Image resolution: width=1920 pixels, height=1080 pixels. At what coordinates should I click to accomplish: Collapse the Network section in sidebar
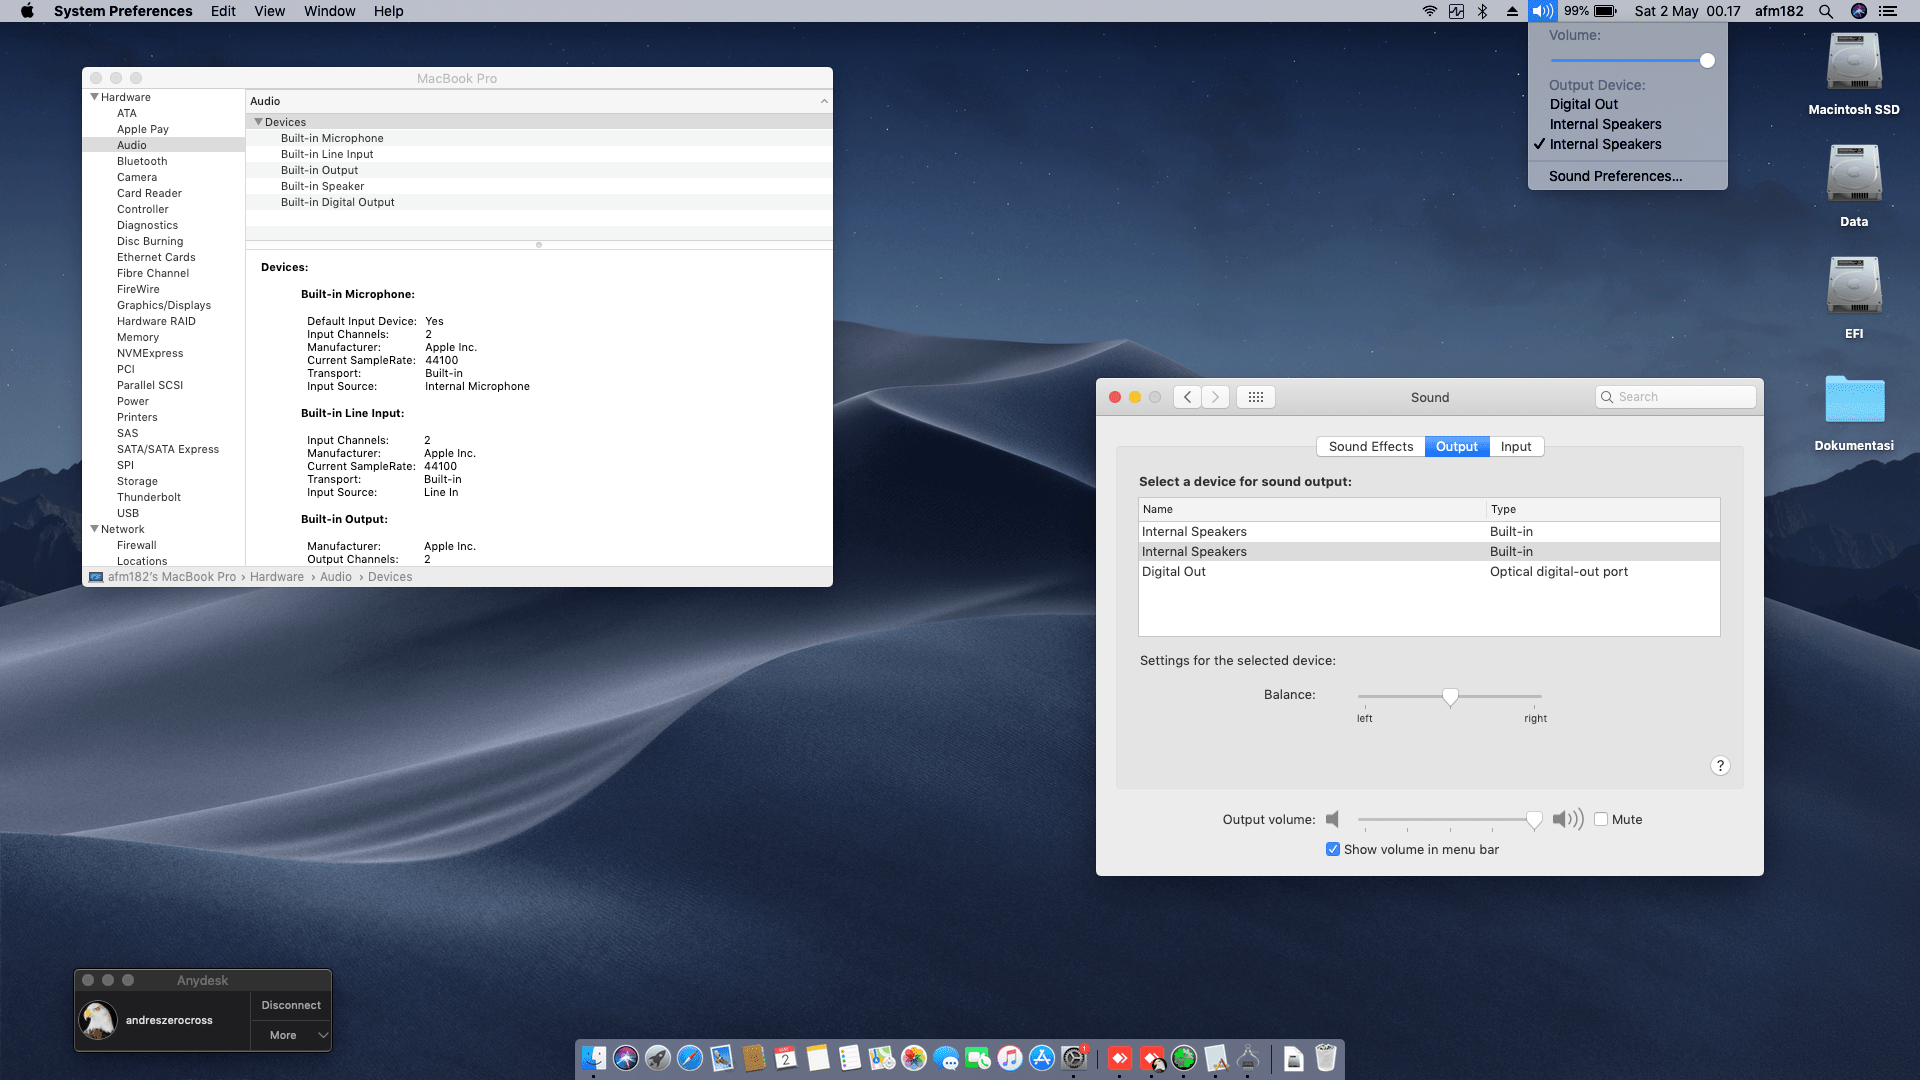click(x=95, y=529)
